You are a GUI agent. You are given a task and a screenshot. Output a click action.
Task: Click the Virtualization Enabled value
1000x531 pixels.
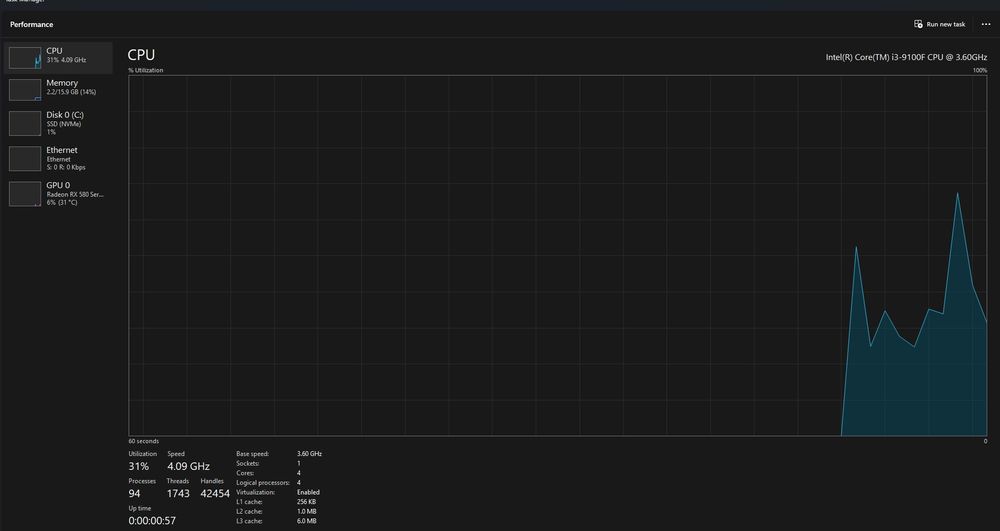point(308,492)
